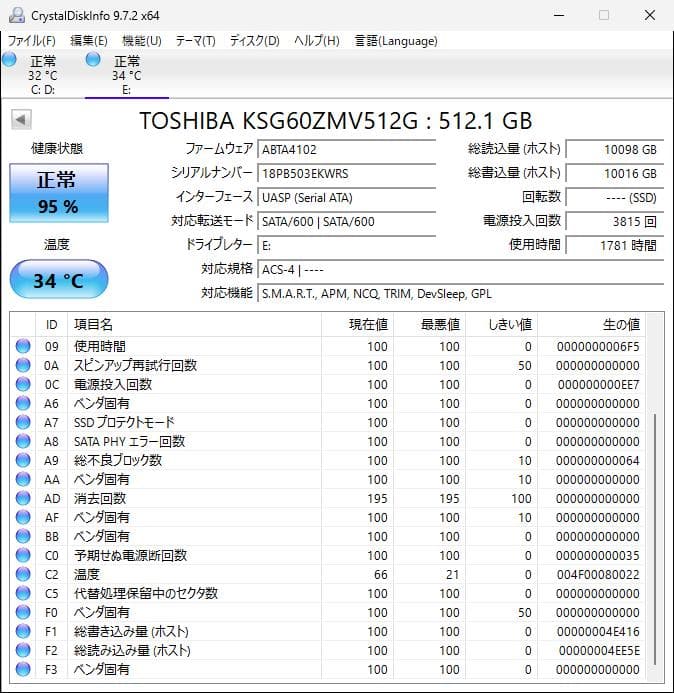This screenshot has height=693, width=674.
Task: Click the 34 °C temperature button
Action: pyautogui.click(x=59, y=279)
